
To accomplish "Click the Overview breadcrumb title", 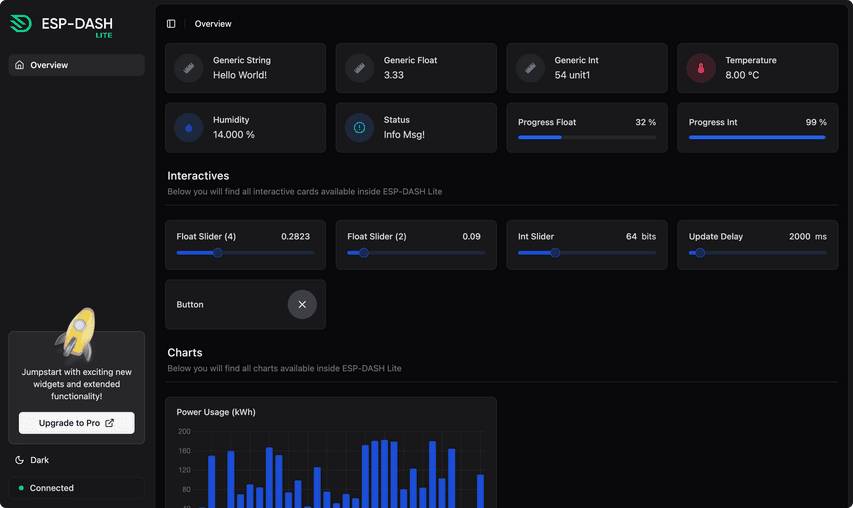I will (x=213, y=24).
